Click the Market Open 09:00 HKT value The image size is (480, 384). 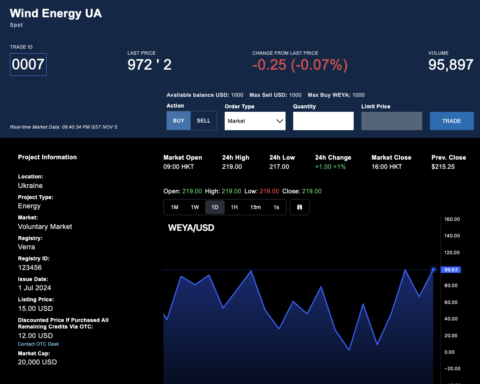click(179, 167)
